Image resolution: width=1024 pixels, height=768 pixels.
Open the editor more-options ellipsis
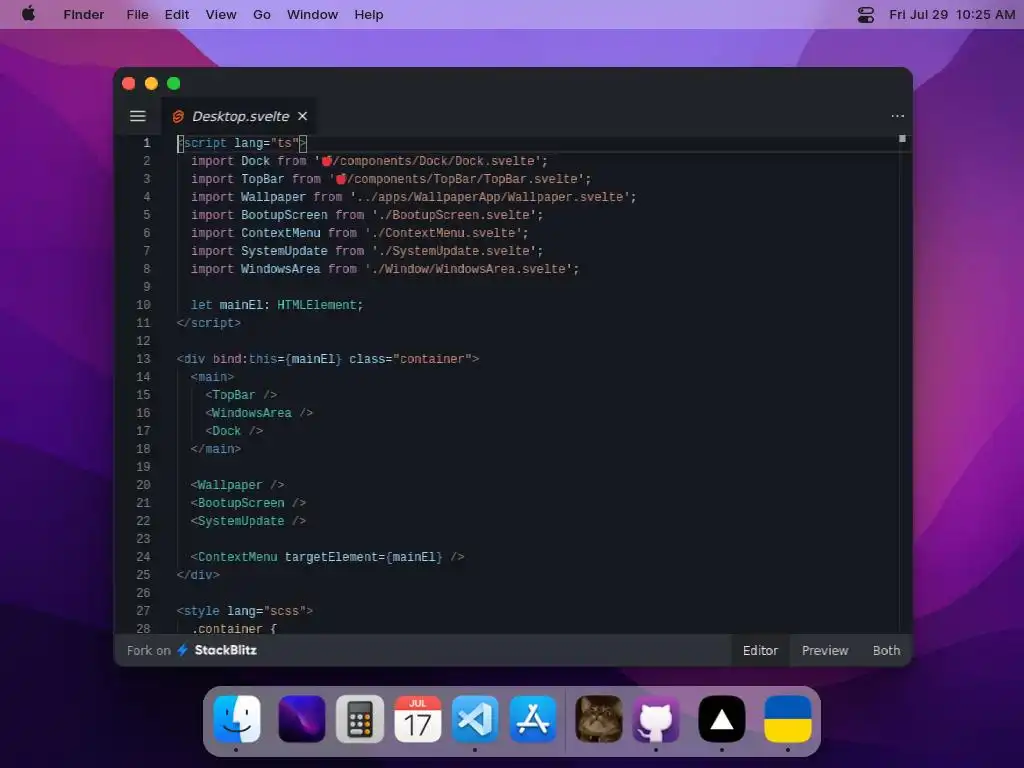pyautogui.click(x=897, y=116)
